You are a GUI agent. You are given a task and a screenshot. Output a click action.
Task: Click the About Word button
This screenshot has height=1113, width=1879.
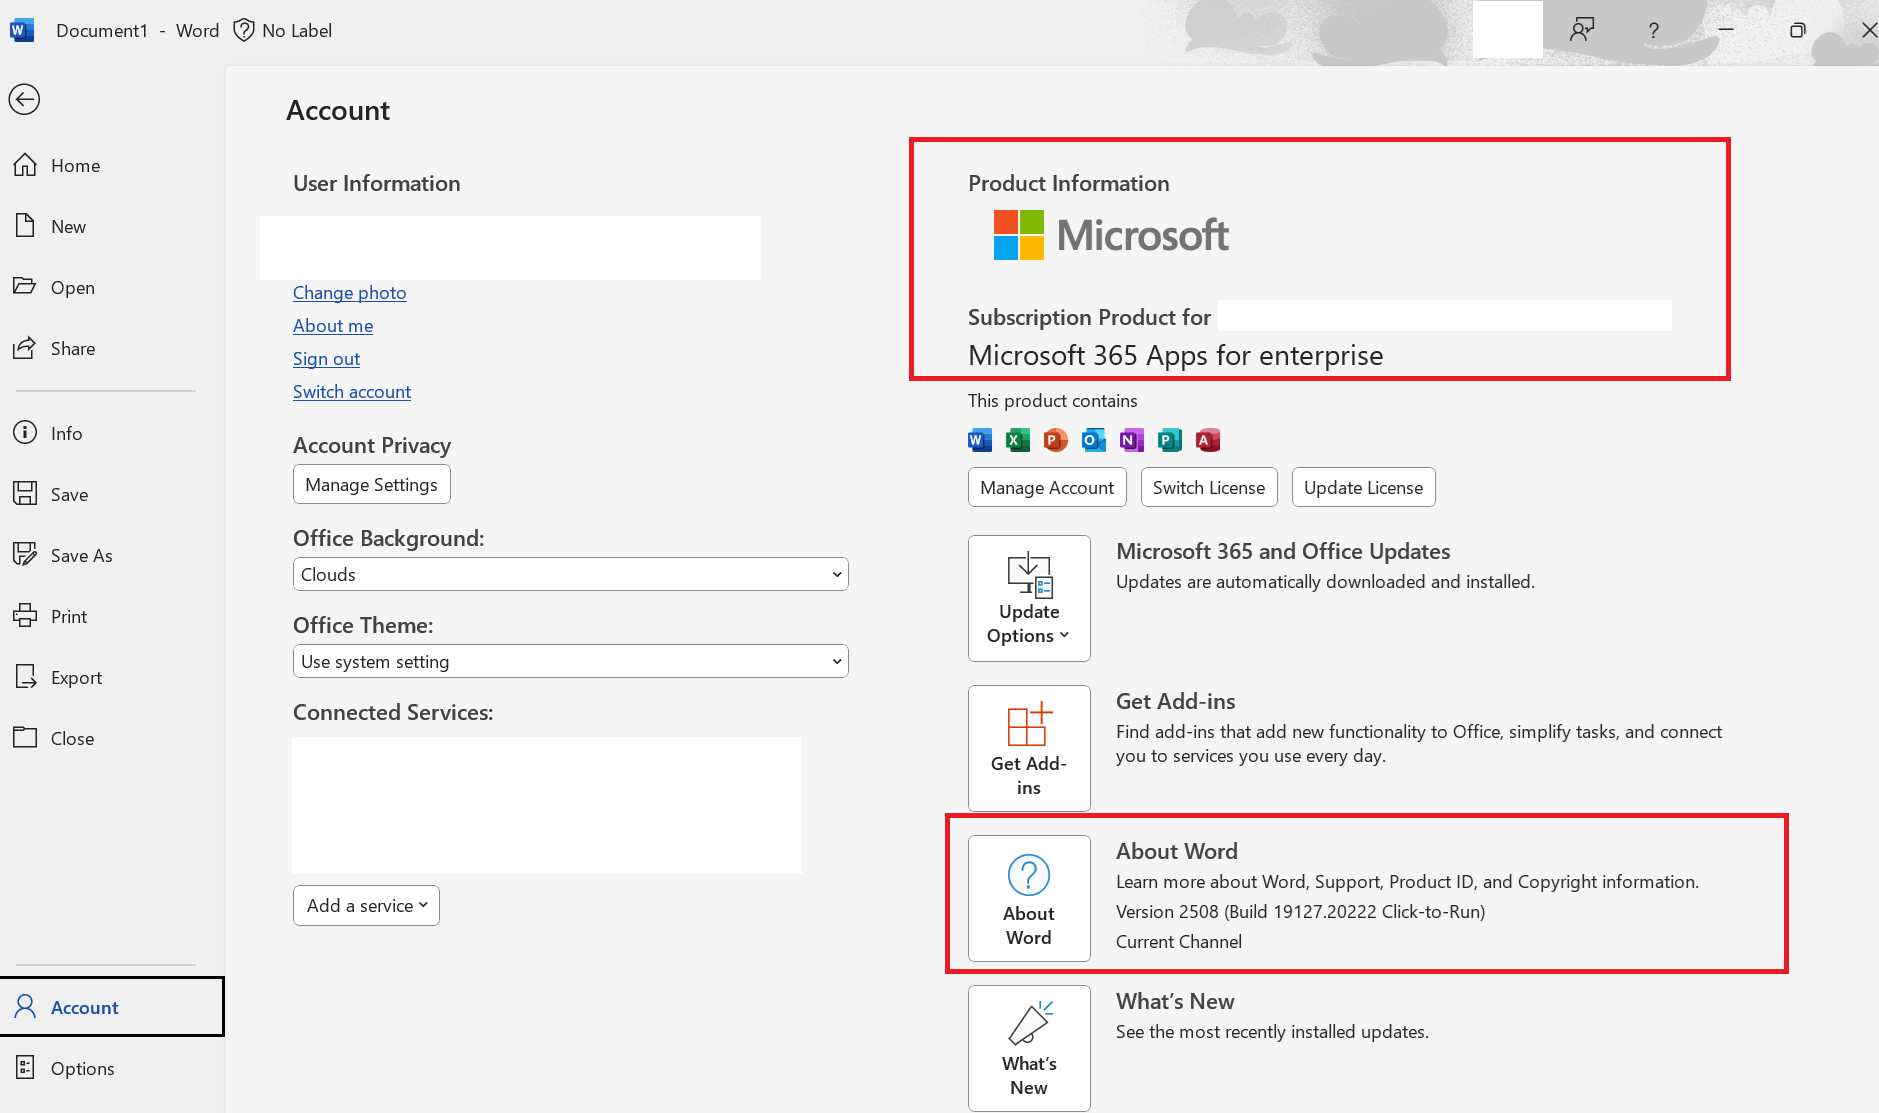1029,898
